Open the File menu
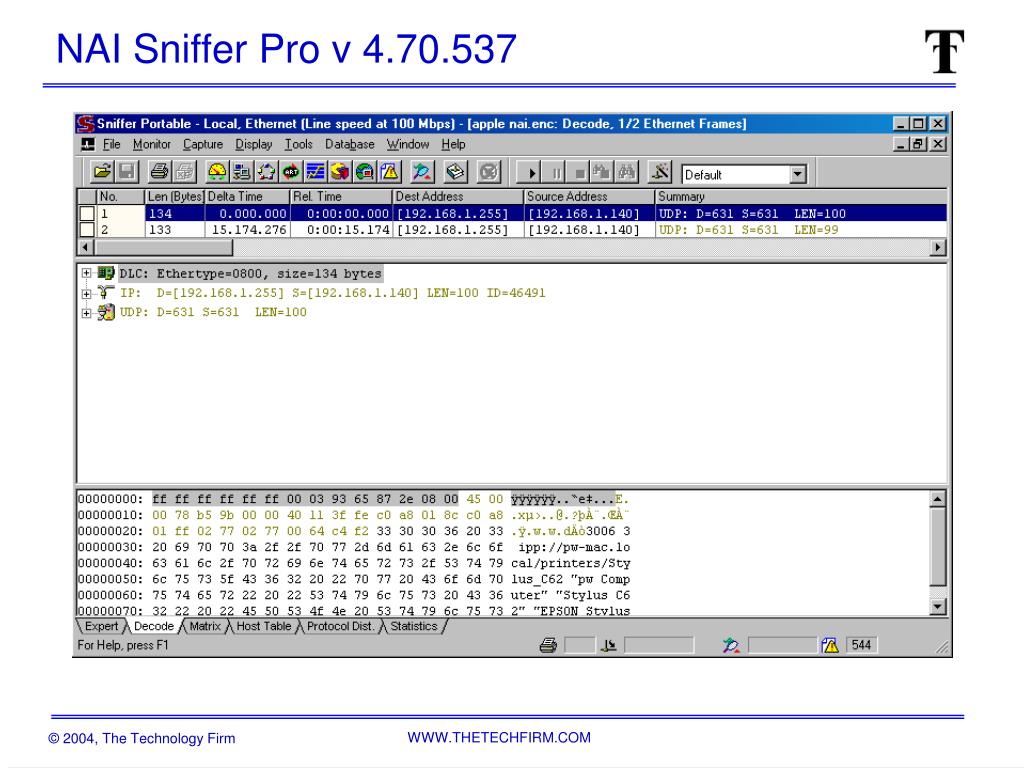Screen dimensions: 1024x768 [112, 144]
